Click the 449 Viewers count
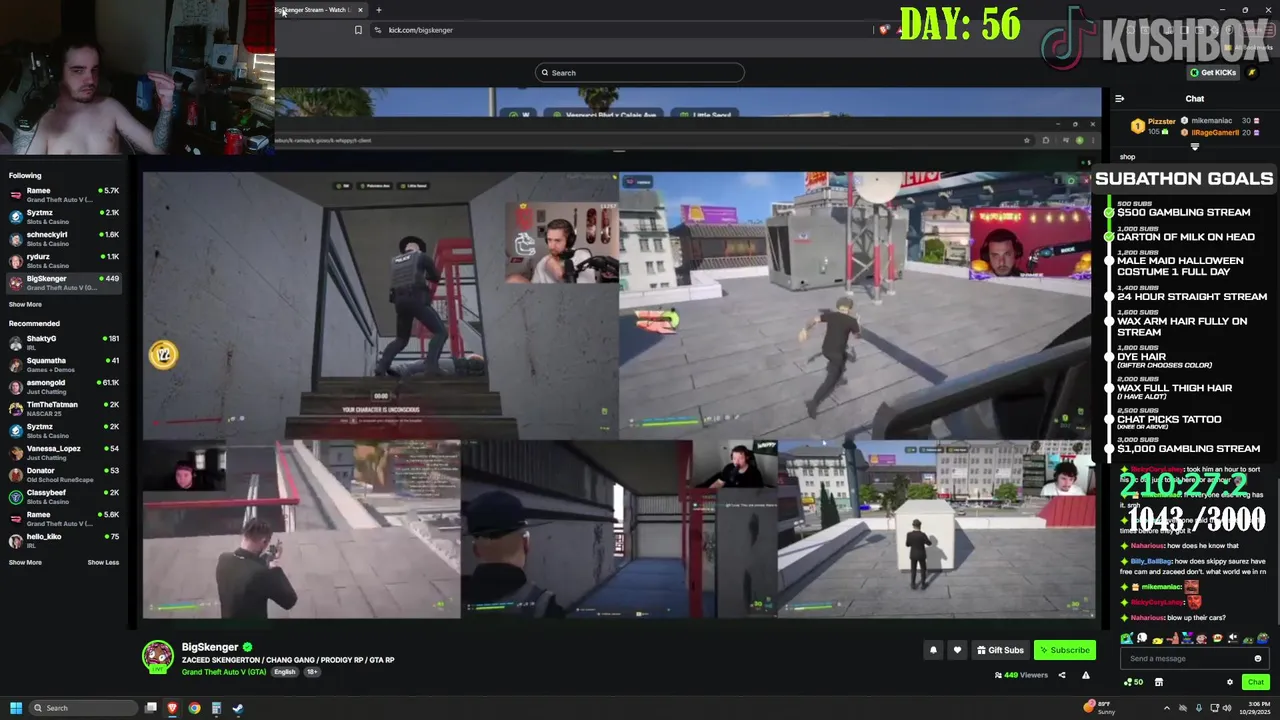1280x720 pixels. 1021,675
